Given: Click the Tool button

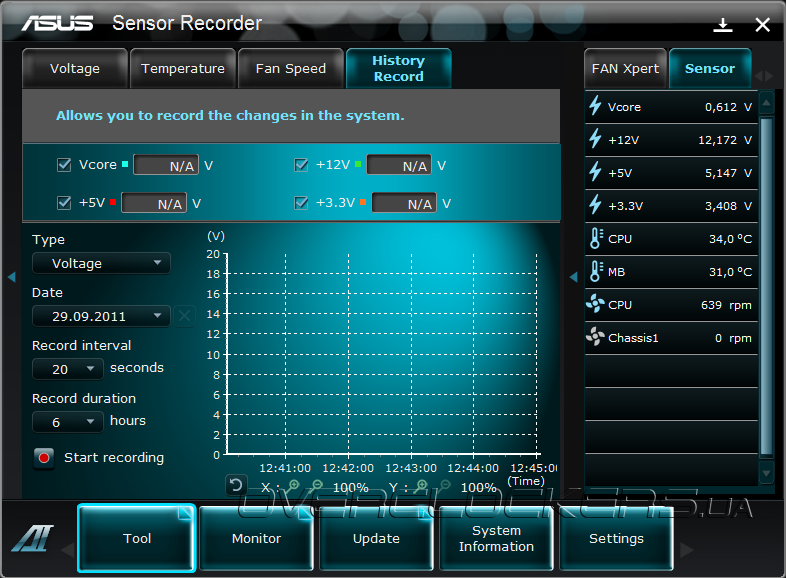Looking at the screenshot, I should coord(136,538).
